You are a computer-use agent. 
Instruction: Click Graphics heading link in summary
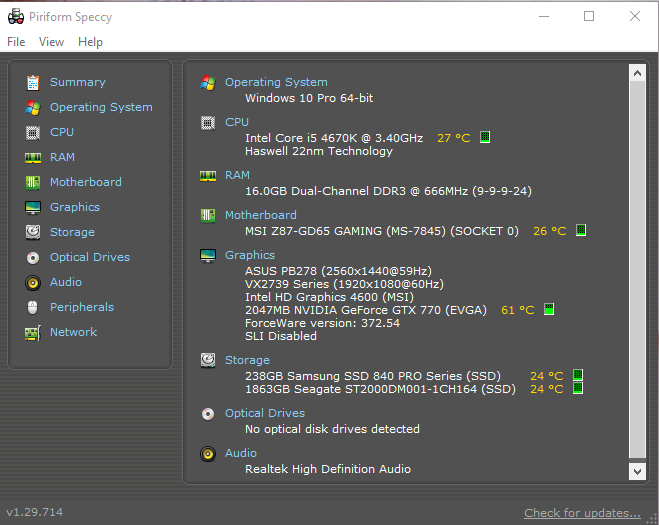(250, 255)
